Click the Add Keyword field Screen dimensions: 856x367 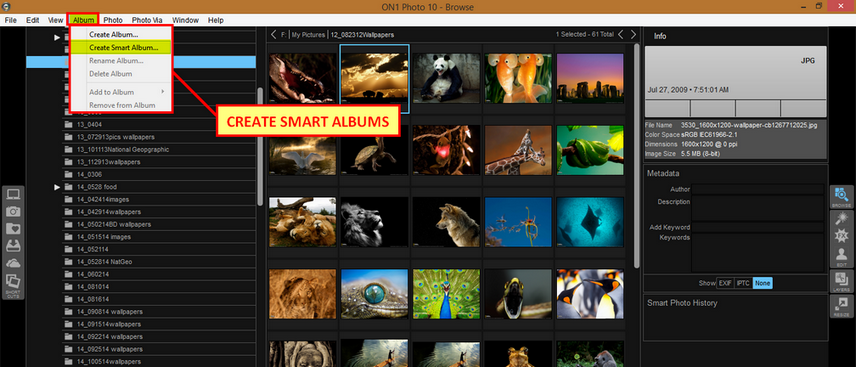coord(758,227)
